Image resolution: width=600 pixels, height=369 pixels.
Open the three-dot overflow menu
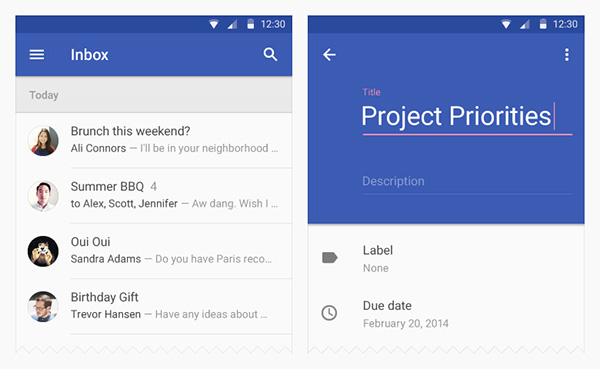(567, 55)
